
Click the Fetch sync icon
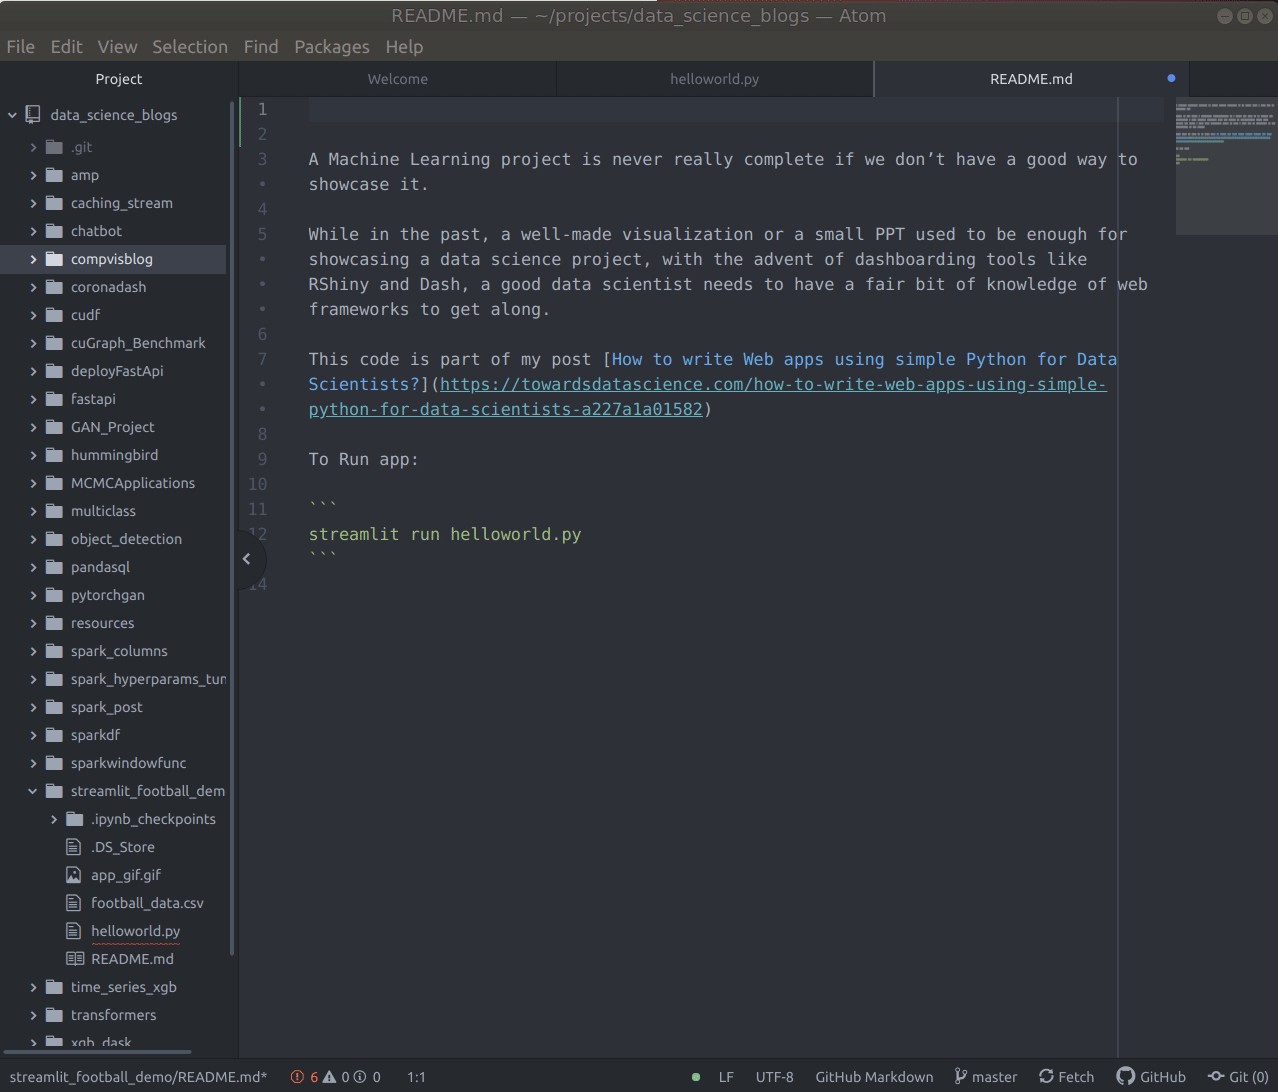click(x=1046, y=1077)
